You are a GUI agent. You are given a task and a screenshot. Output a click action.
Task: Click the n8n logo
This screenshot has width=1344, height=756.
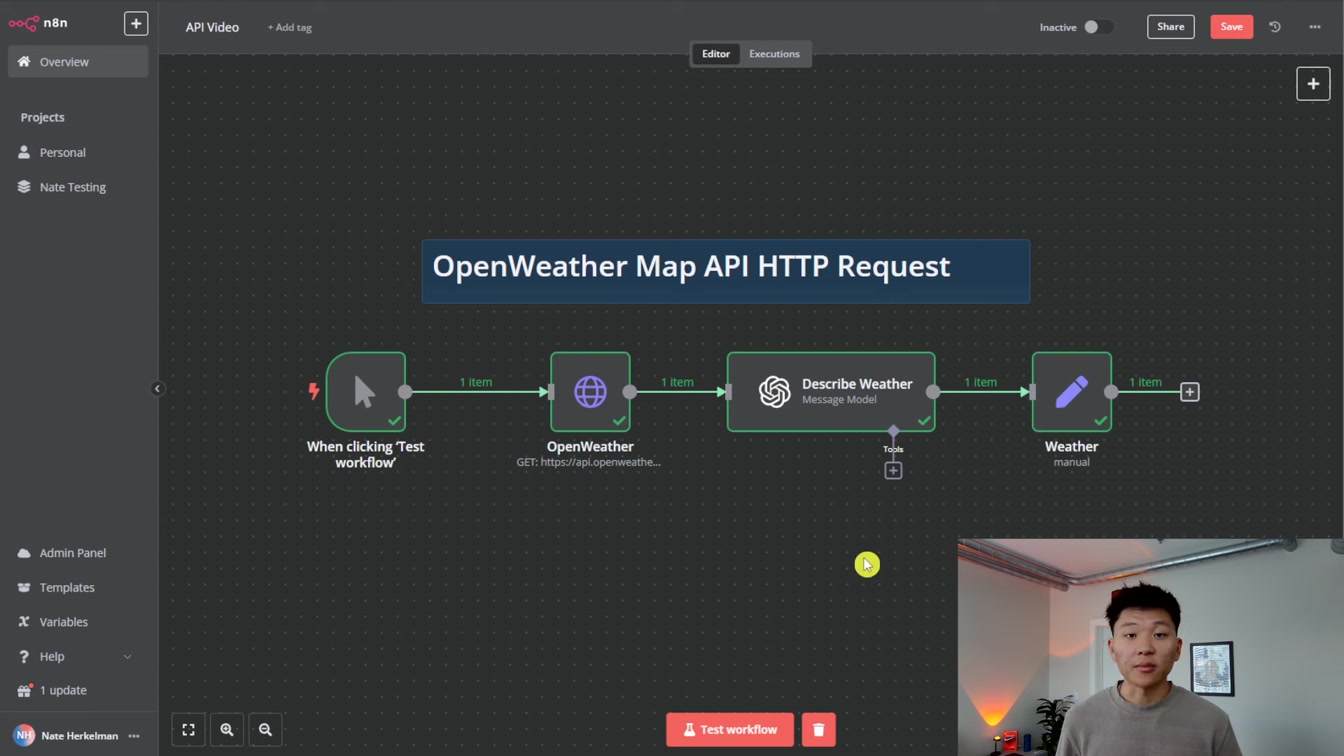[38, 23]
